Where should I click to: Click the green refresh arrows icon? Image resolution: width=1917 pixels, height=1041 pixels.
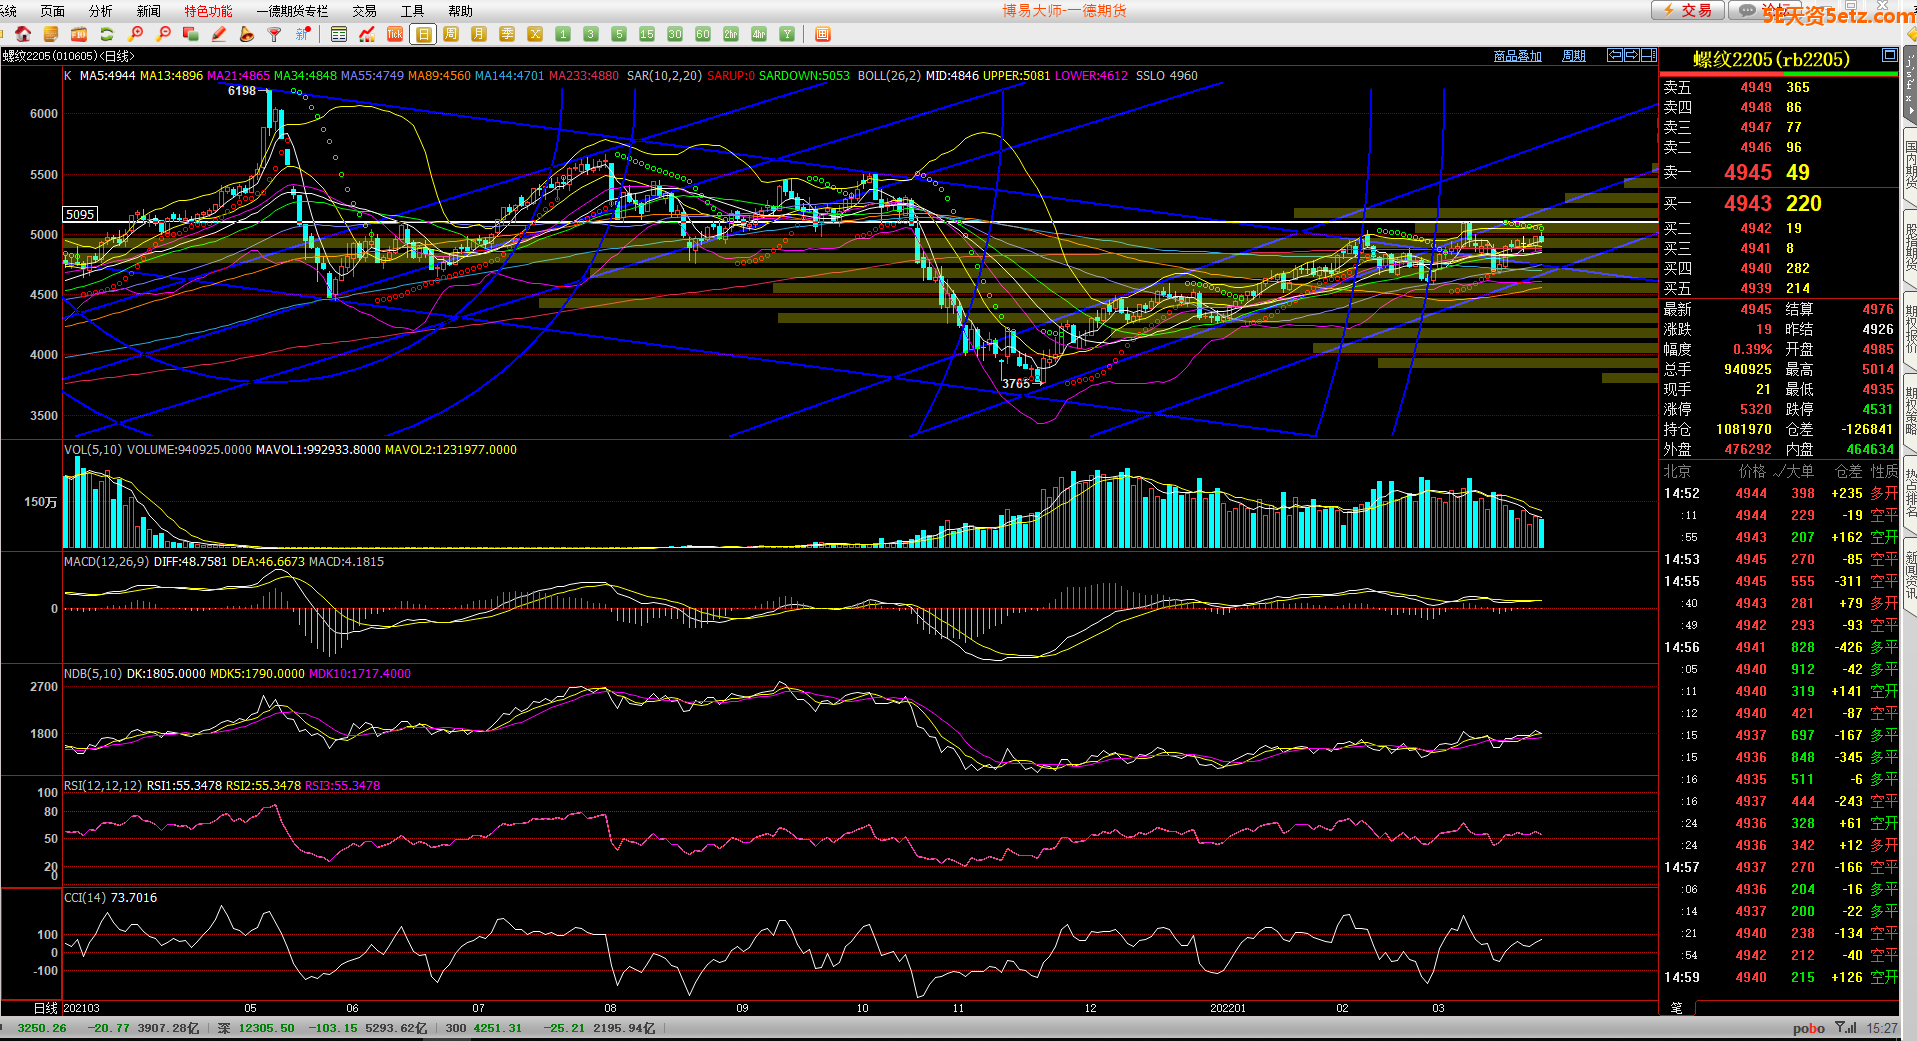pos(107,34)
